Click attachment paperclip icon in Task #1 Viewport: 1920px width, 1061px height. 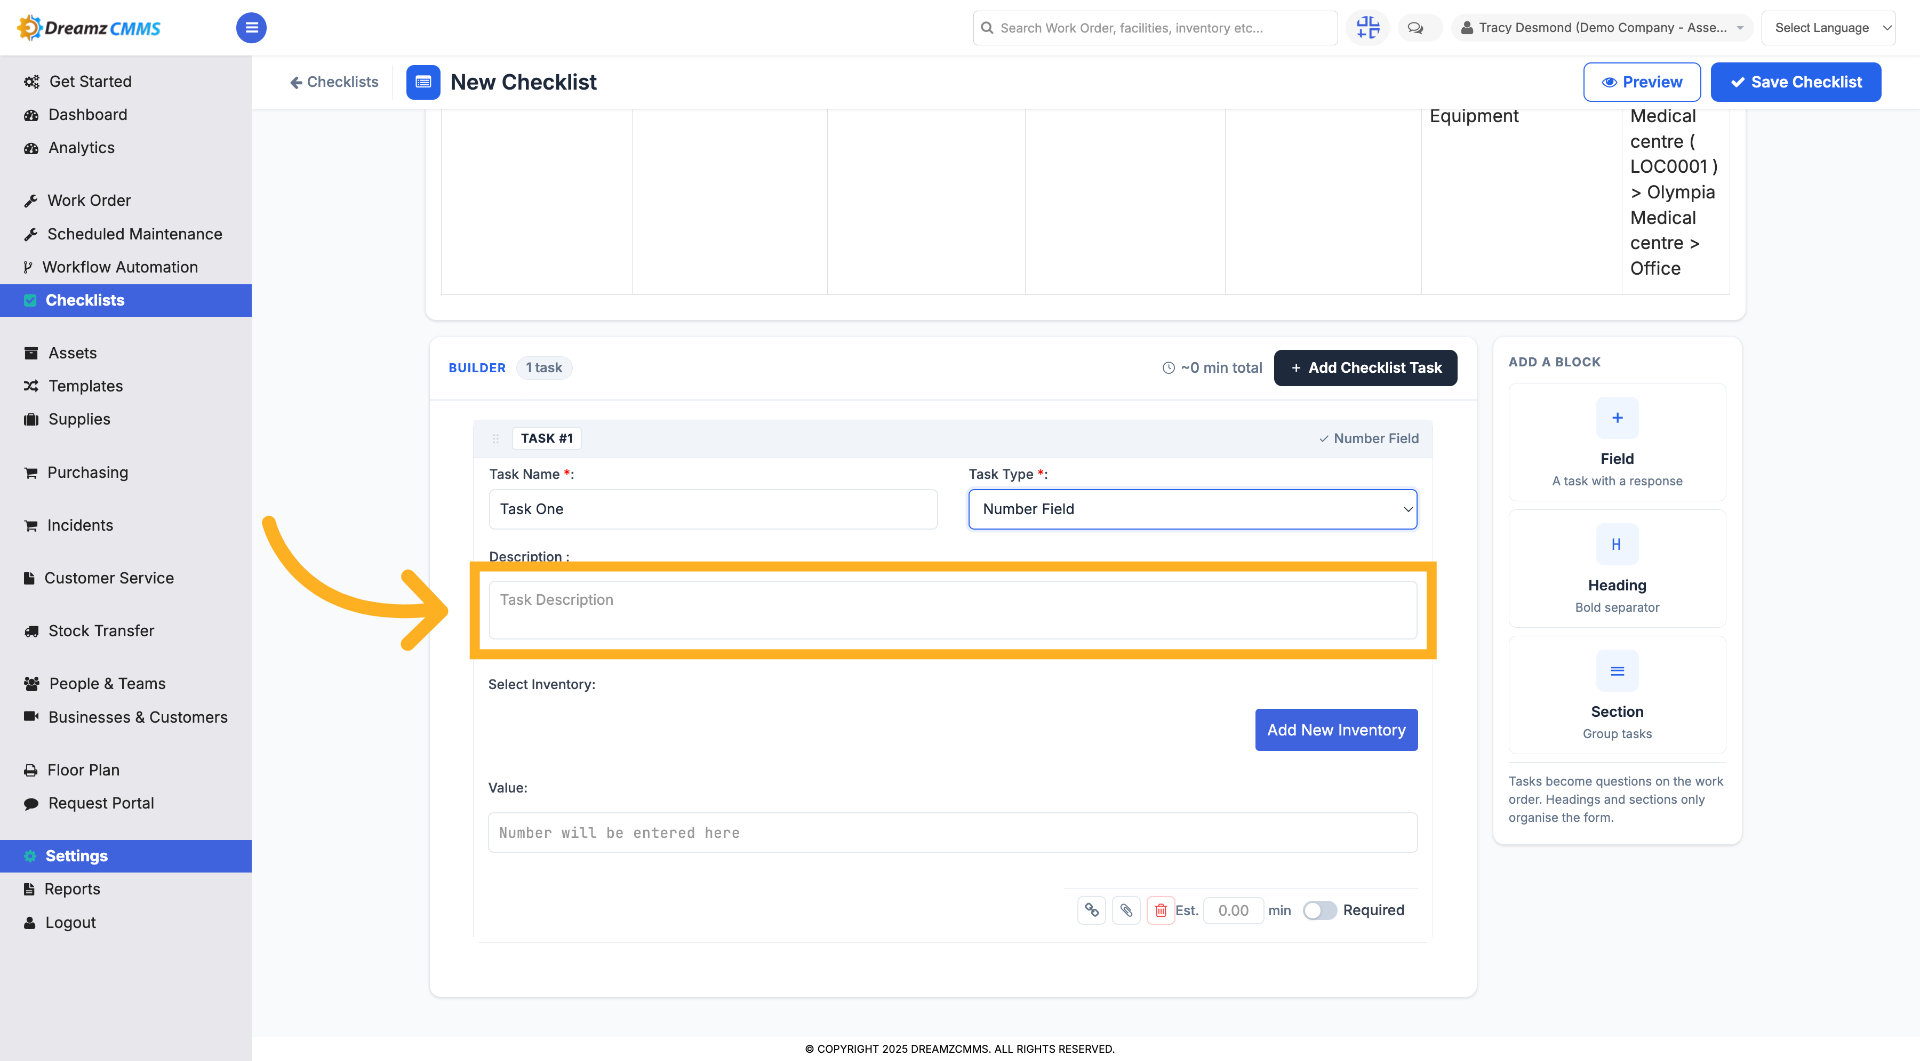click(1126, 910)
